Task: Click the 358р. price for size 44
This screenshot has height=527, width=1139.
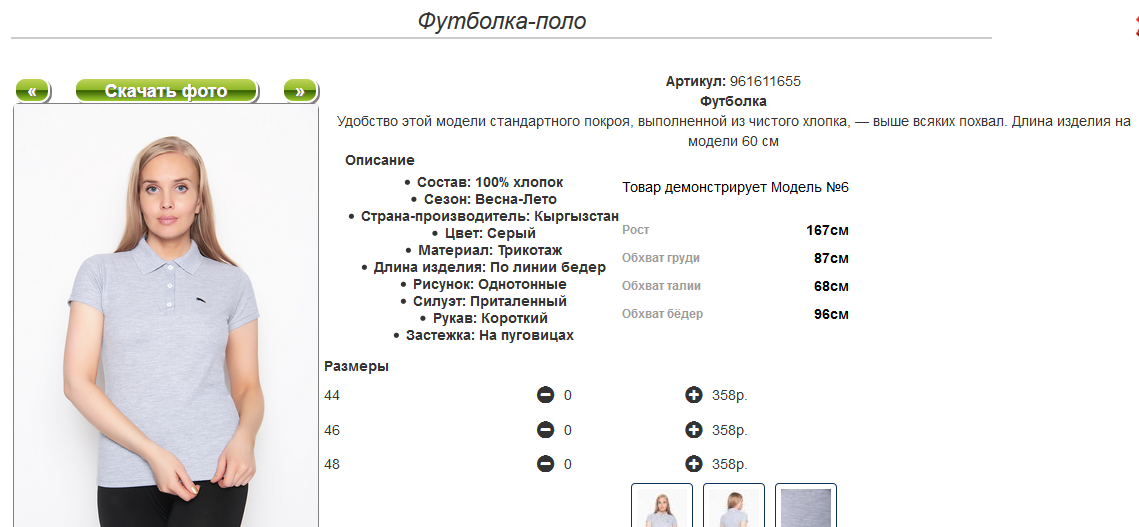Action: coord(729,395)
